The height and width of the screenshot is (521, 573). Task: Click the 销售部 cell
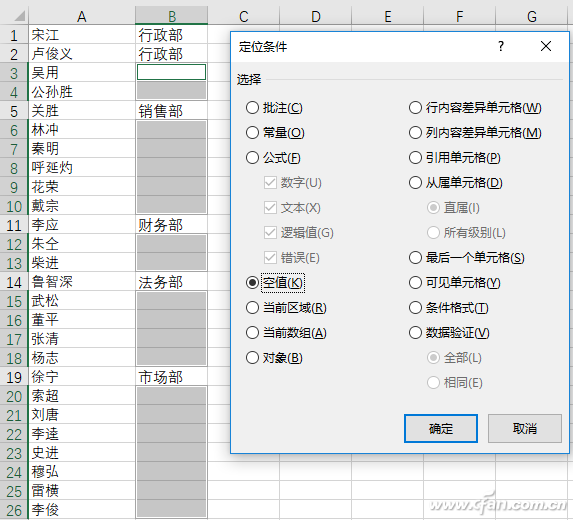pos(171,111)
